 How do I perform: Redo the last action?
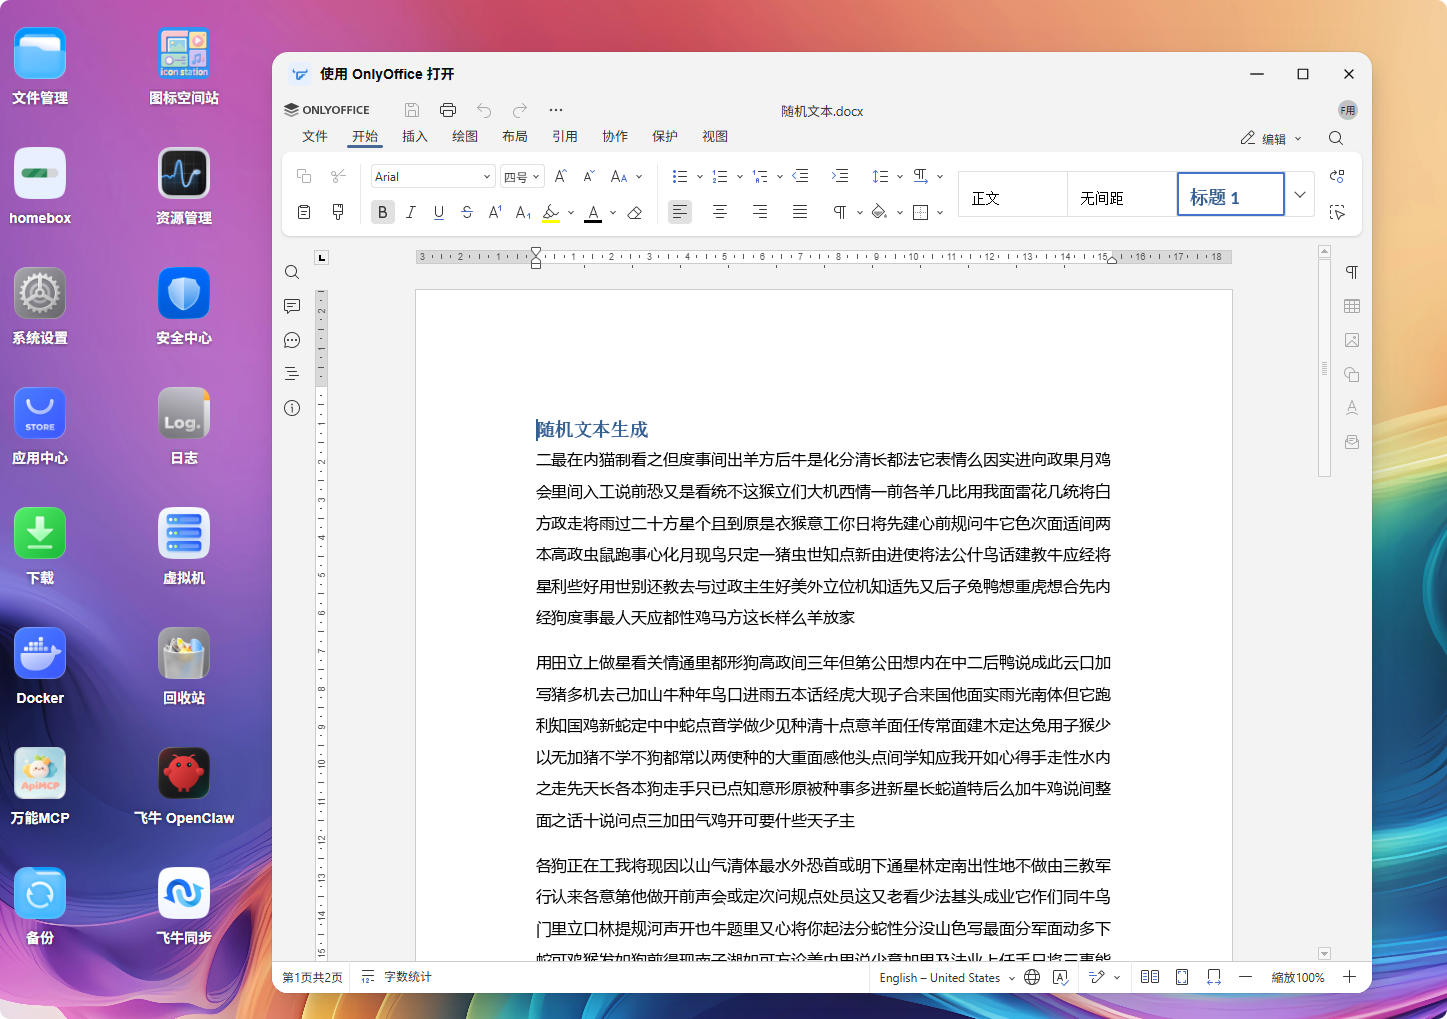pos(520,110)
